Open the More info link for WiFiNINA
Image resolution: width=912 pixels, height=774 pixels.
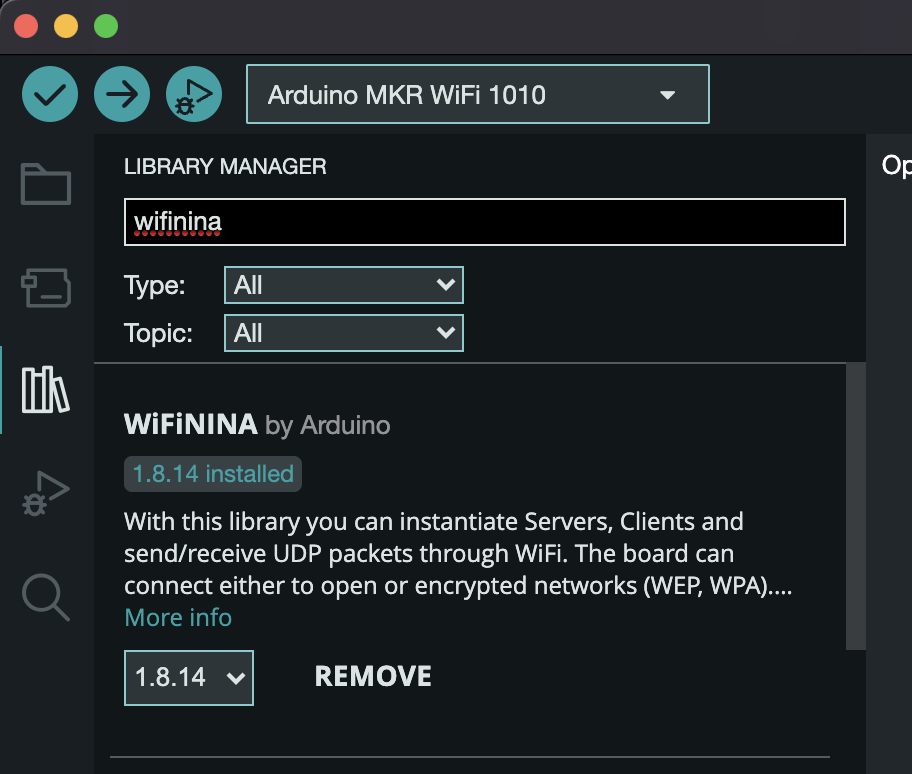point(178,617)
